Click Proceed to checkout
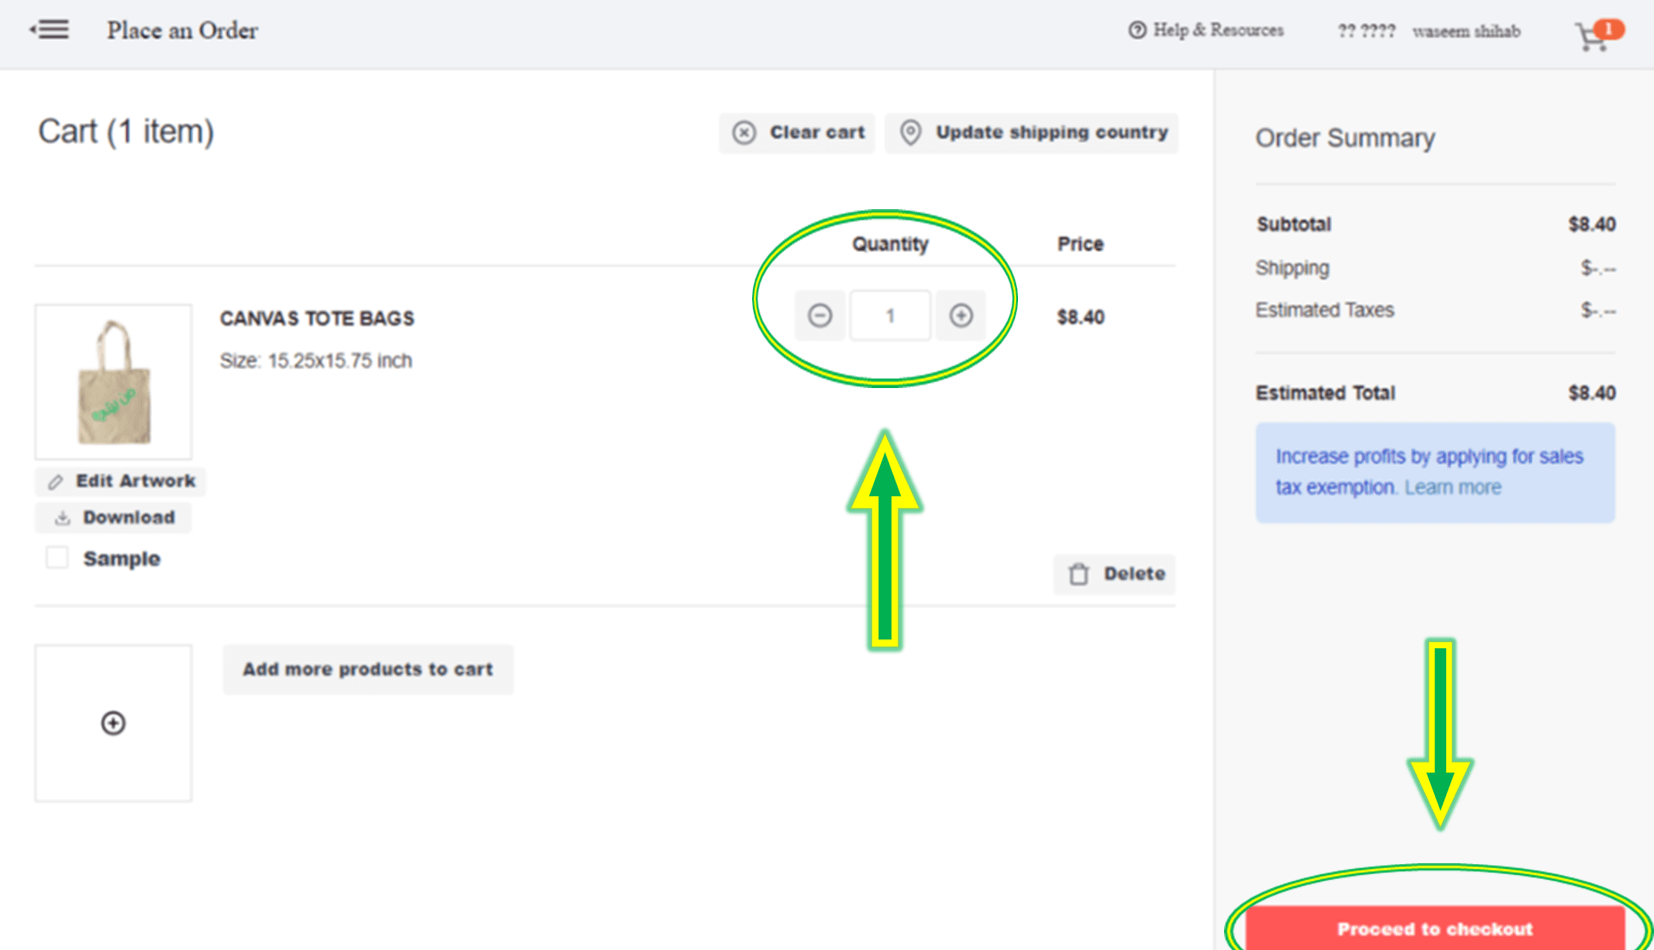Image resolution: width=1654 pixels, height=950 pixels. [1435, 929]
